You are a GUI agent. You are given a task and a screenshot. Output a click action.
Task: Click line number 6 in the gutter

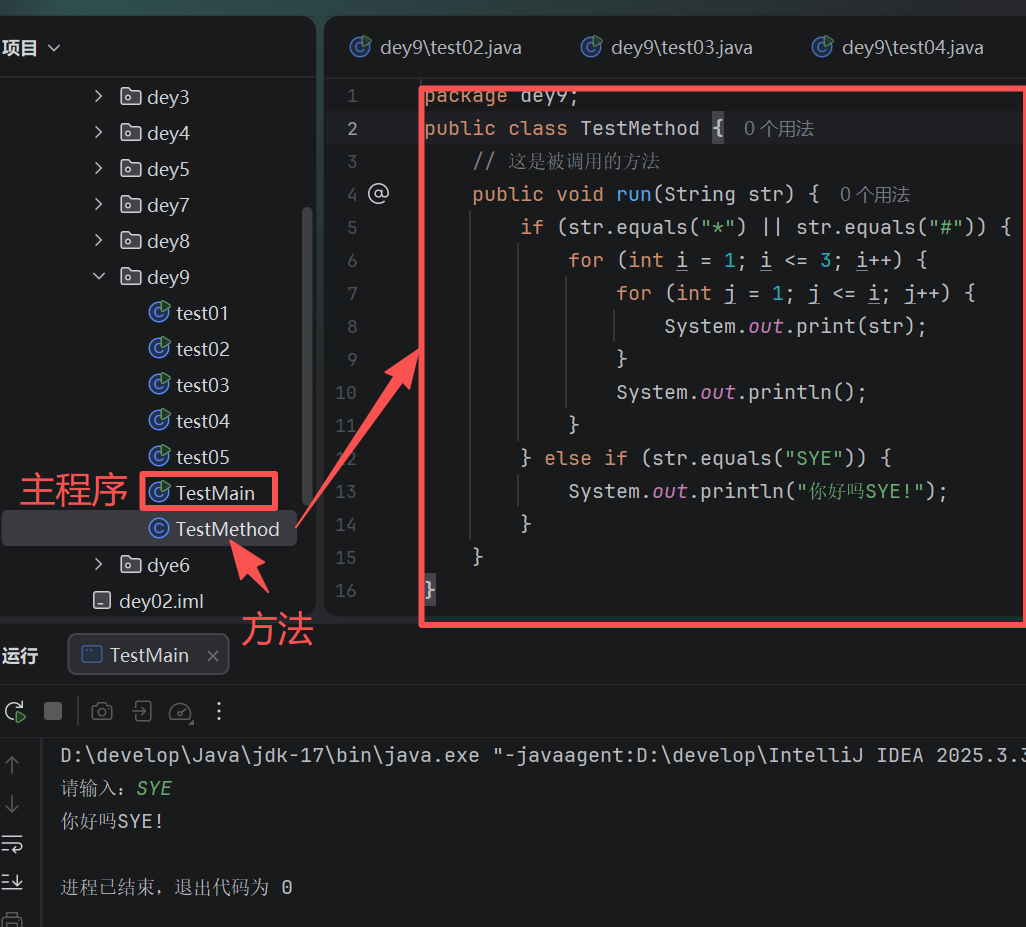click(x=352, y=260)
